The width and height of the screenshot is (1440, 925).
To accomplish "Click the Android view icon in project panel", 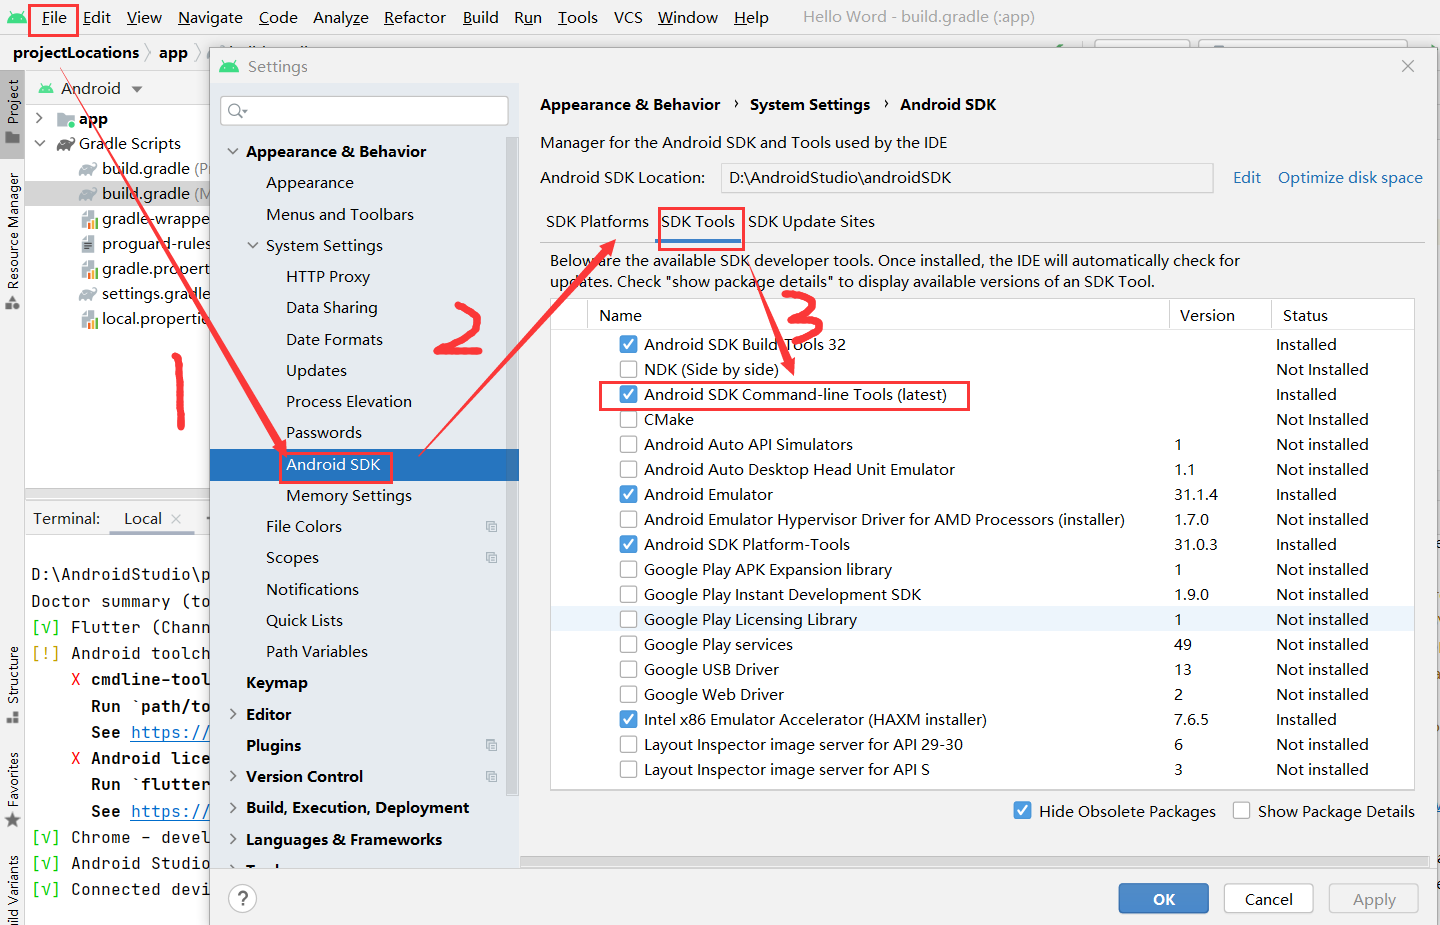I will click(x=46, y=88).
